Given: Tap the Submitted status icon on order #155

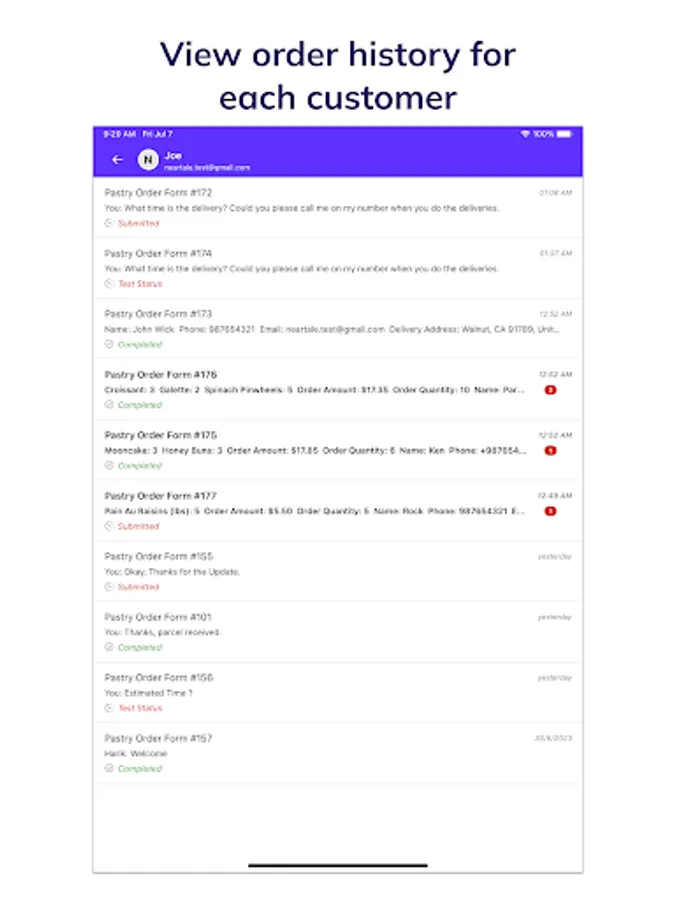Looking at the screenshot, I should point(109,587).
